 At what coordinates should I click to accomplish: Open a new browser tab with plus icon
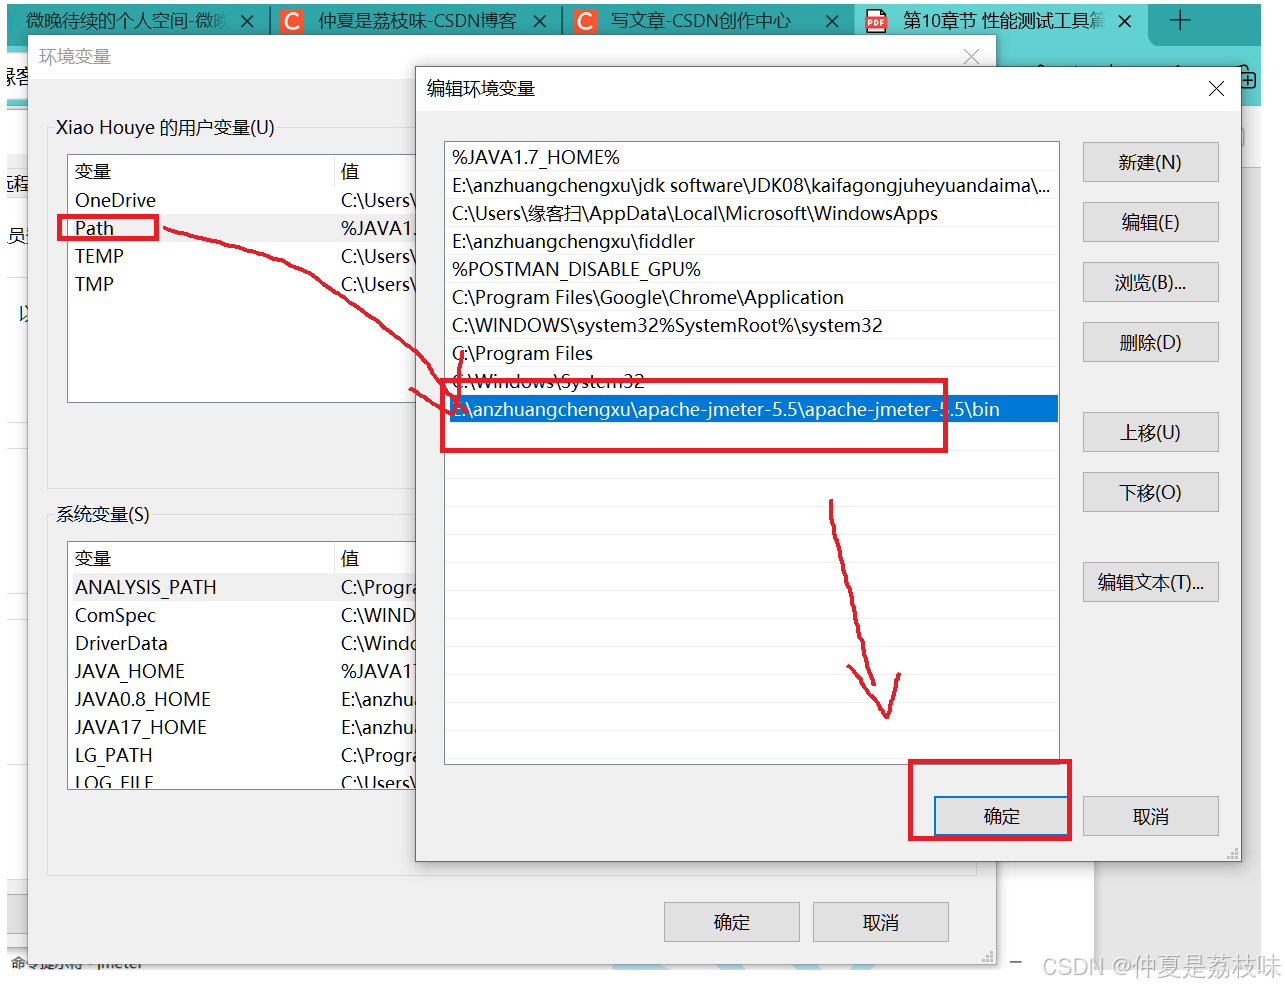coord(1180,20)
